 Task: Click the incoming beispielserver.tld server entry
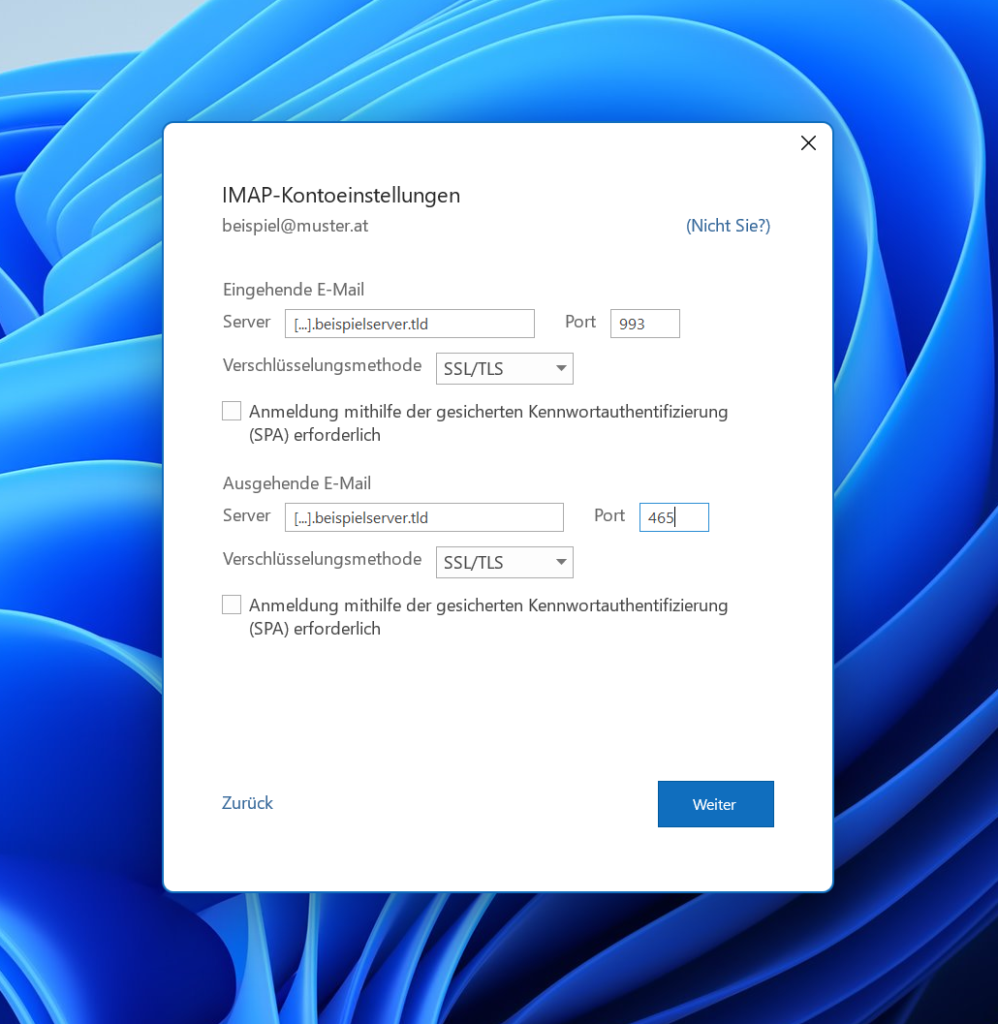[x=409, y=323]
